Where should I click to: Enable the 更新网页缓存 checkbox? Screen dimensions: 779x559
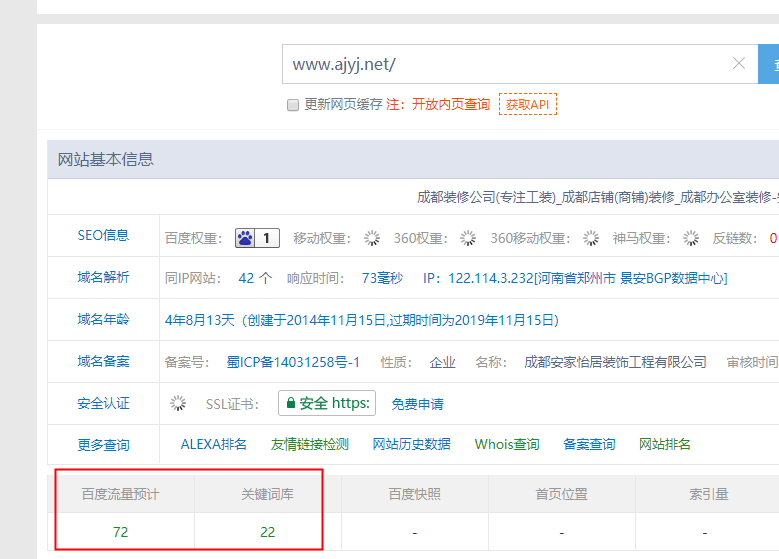coord(293,105)
